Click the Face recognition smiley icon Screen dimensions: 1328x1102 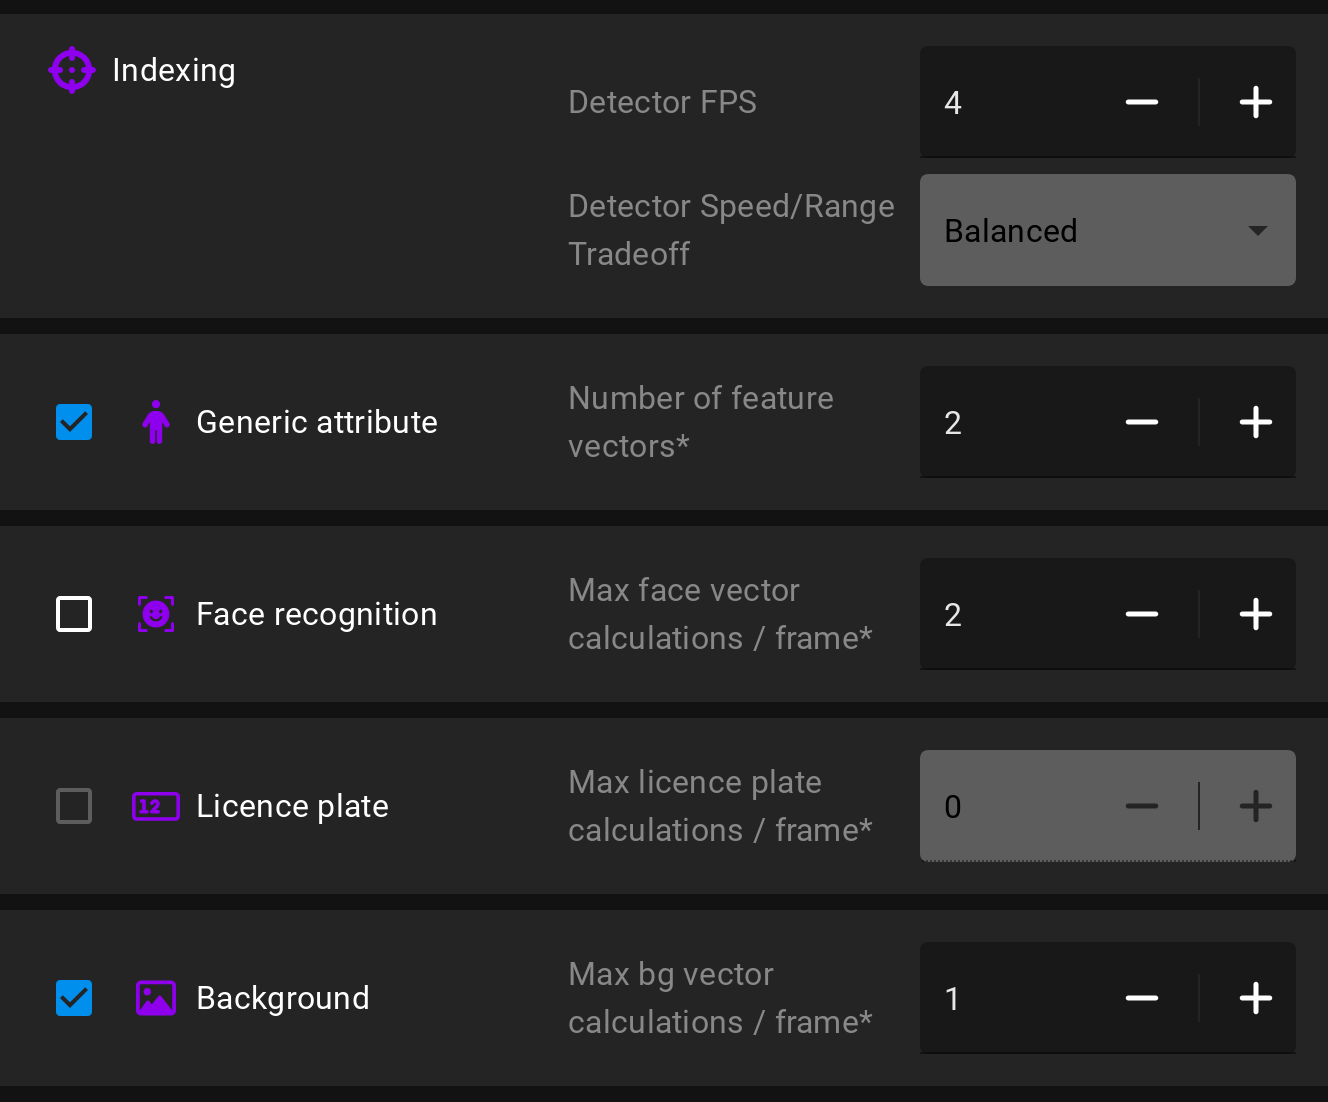click(156, 614)
